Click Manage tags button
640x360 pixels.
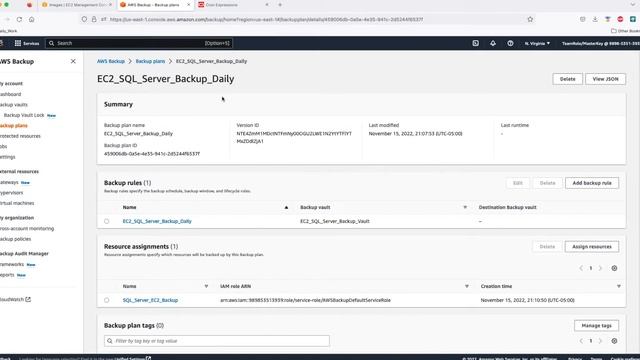click(x=596, y=326)
